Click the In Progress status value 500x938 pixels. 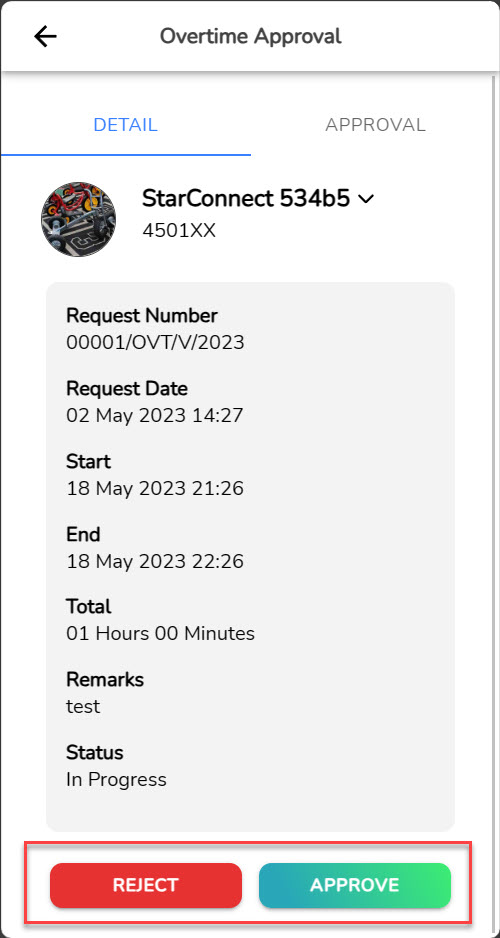[116, 779]
